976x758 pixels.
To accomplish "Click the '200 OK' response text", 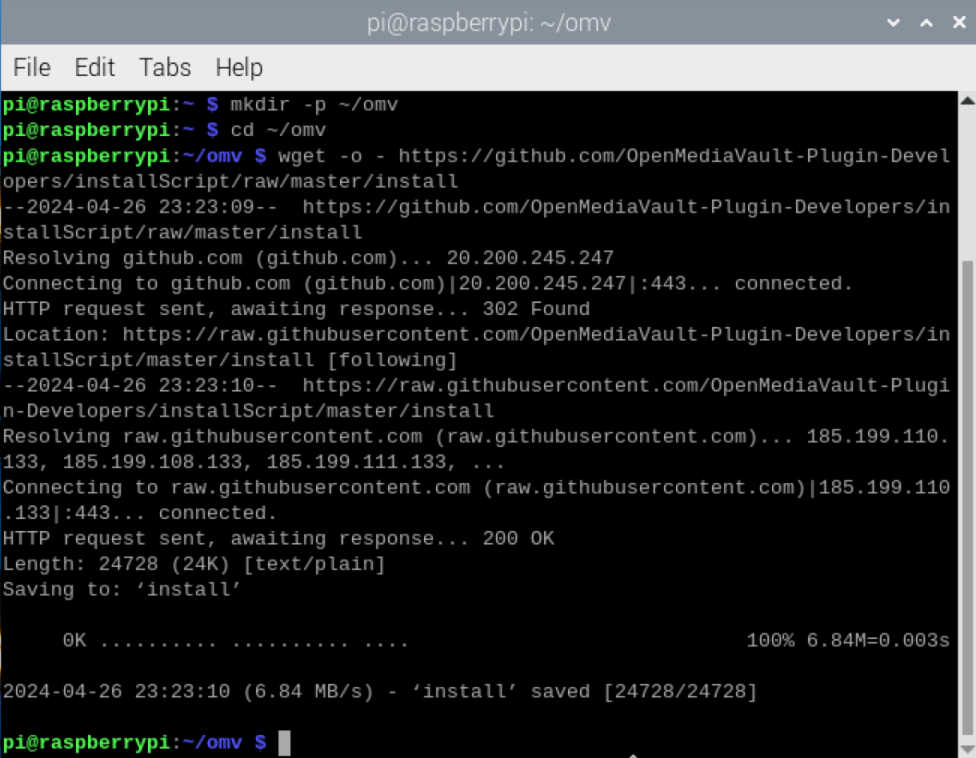I will (518, 538).
